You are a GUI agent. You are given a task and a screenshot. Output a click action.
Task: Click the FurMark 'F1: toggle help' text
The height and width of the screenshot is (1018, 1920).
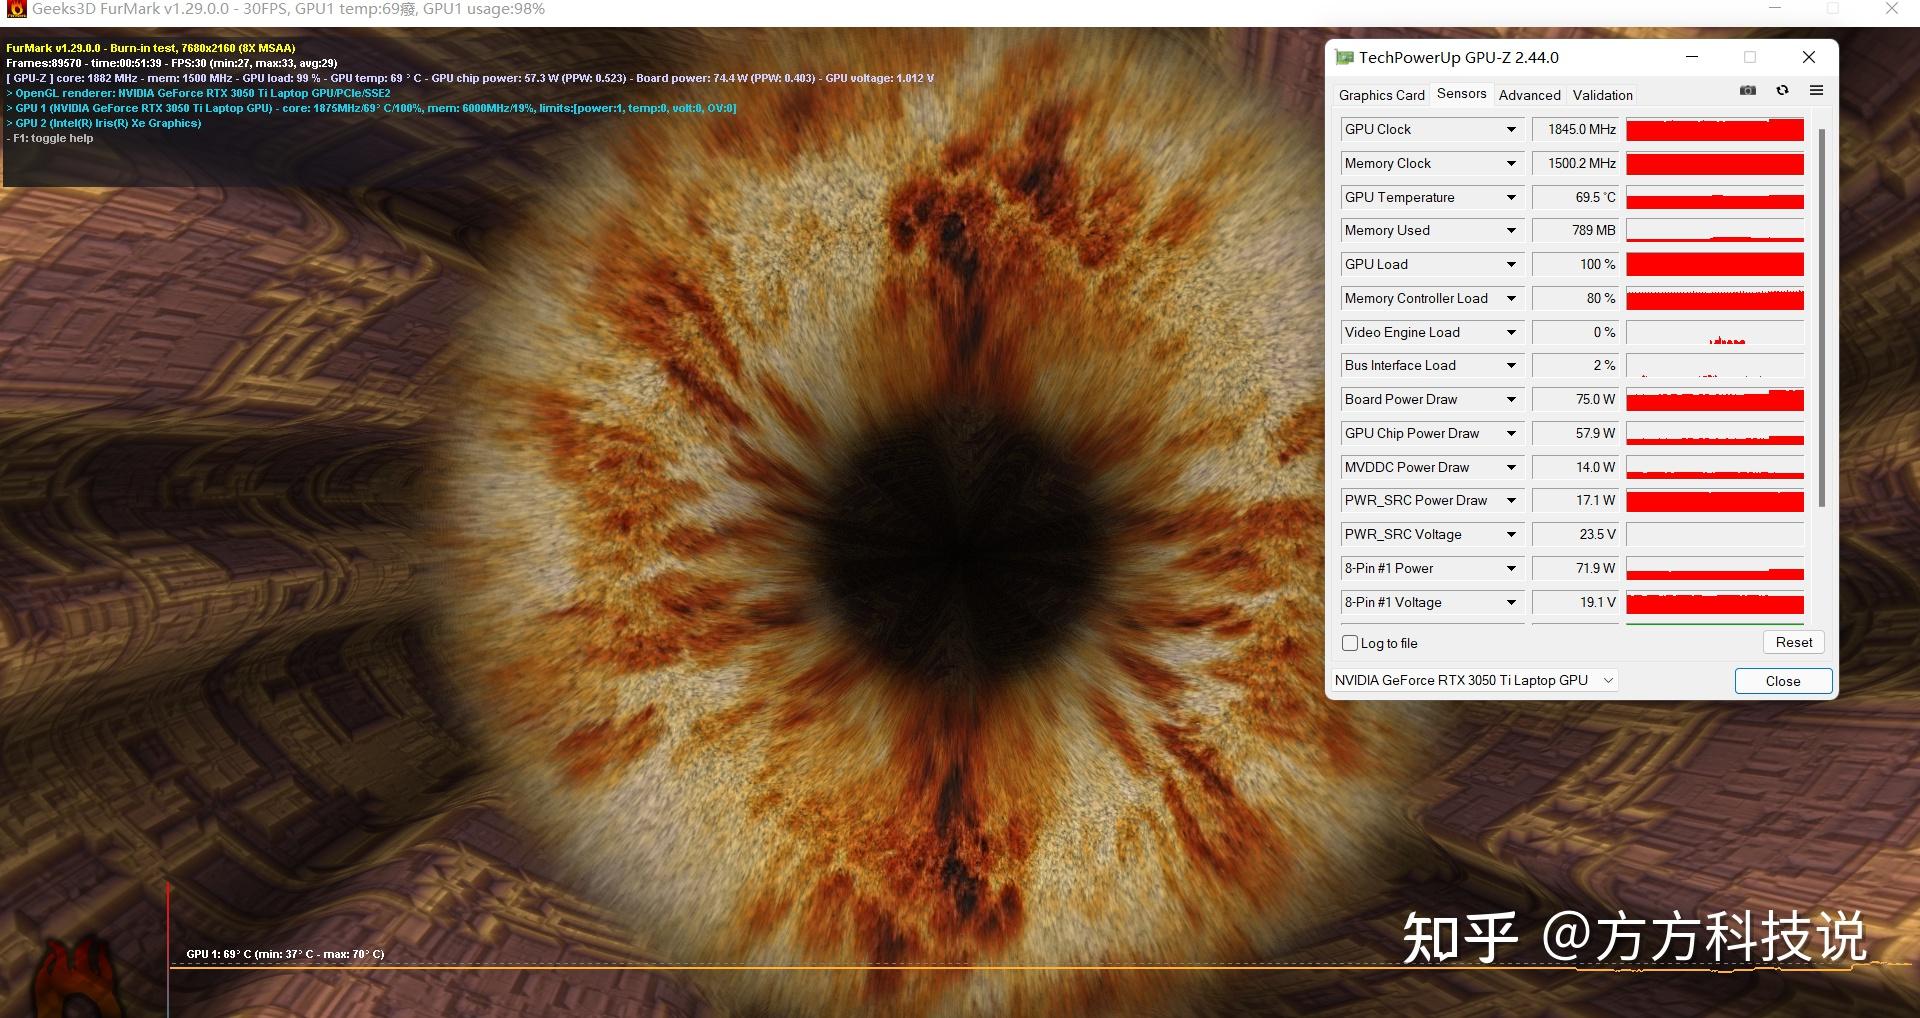pyautogui.click(x=50, y=139)
